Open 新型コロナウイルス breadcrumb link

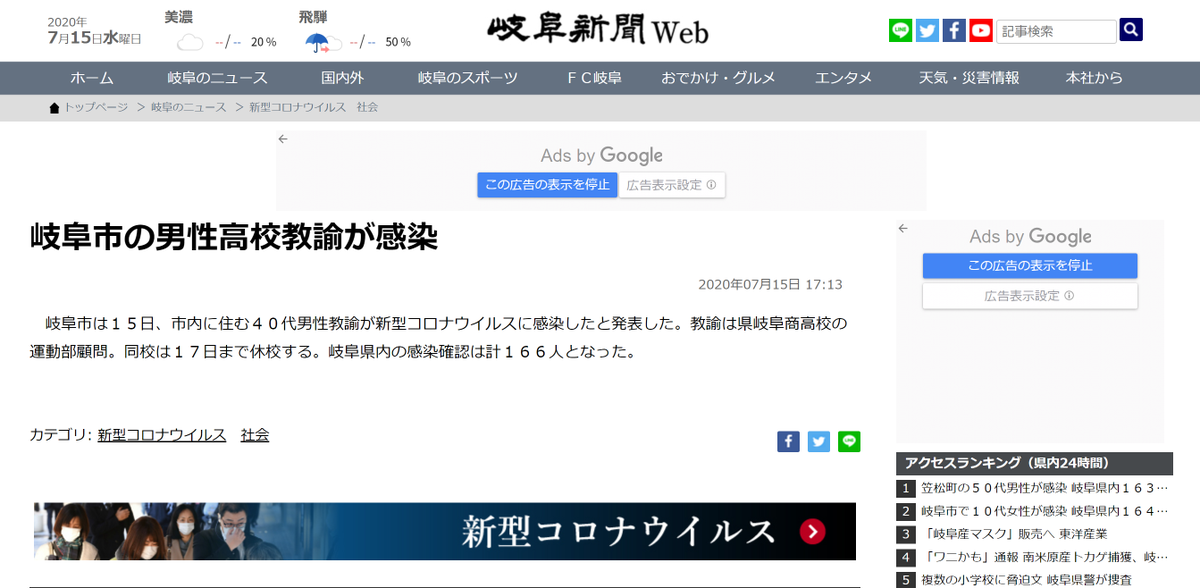pyautogui.click(x=297, y=108)
